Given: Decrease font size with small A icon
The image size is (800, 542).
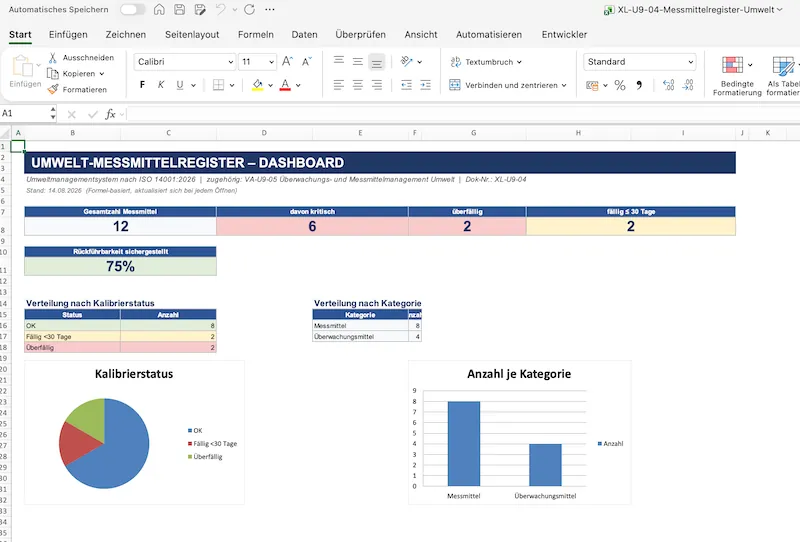Looking at the screenshot, I should pos(307,62).
